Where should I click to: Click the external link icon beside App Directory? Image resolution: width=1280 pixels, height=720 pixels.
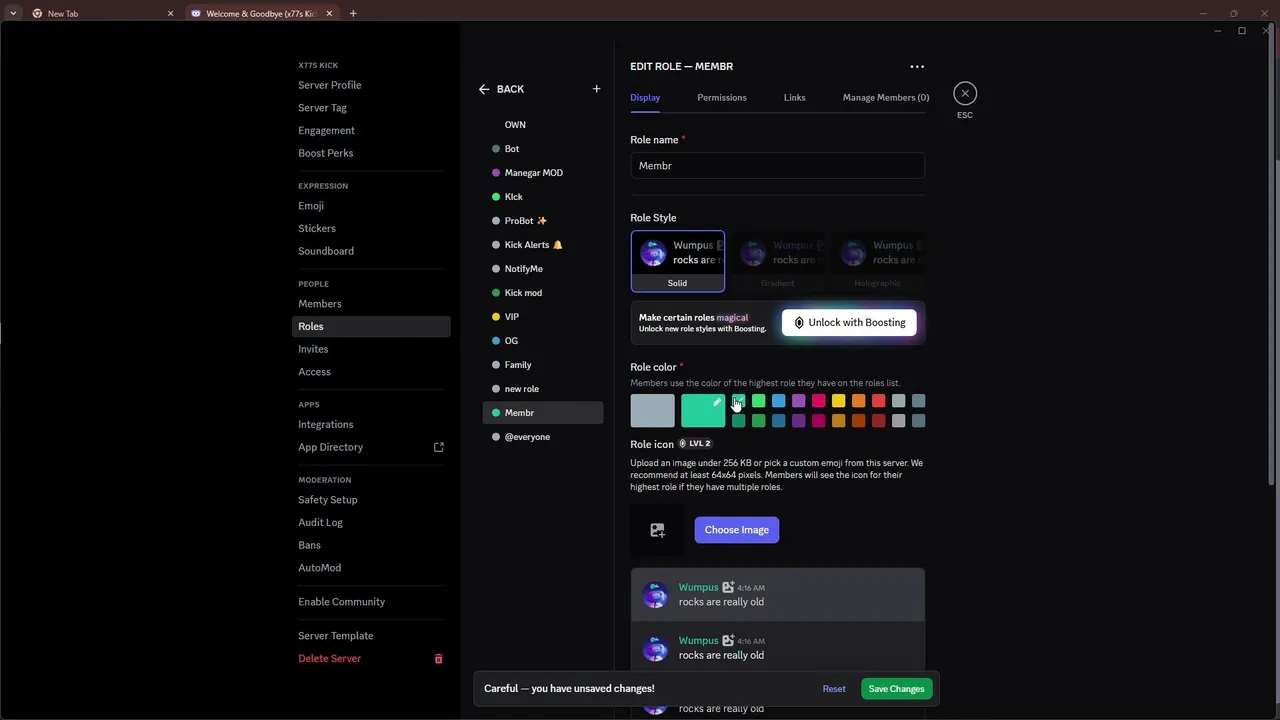click(x=438, y=447)
